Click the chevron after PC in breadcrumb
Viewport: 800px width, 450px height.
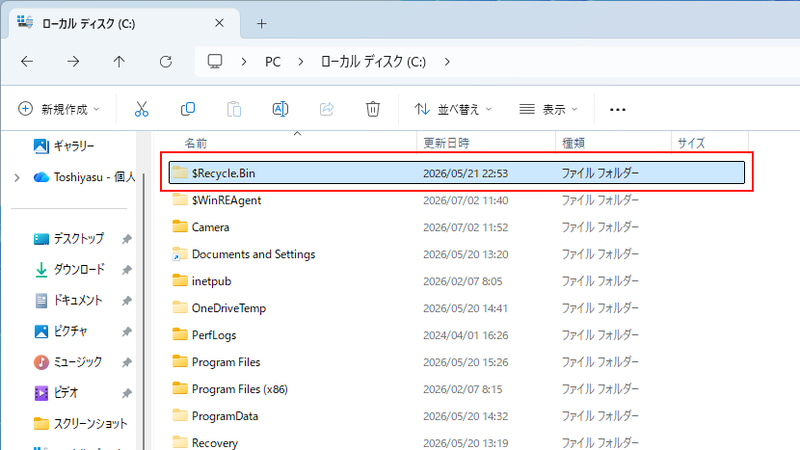(x=301, y=62)
